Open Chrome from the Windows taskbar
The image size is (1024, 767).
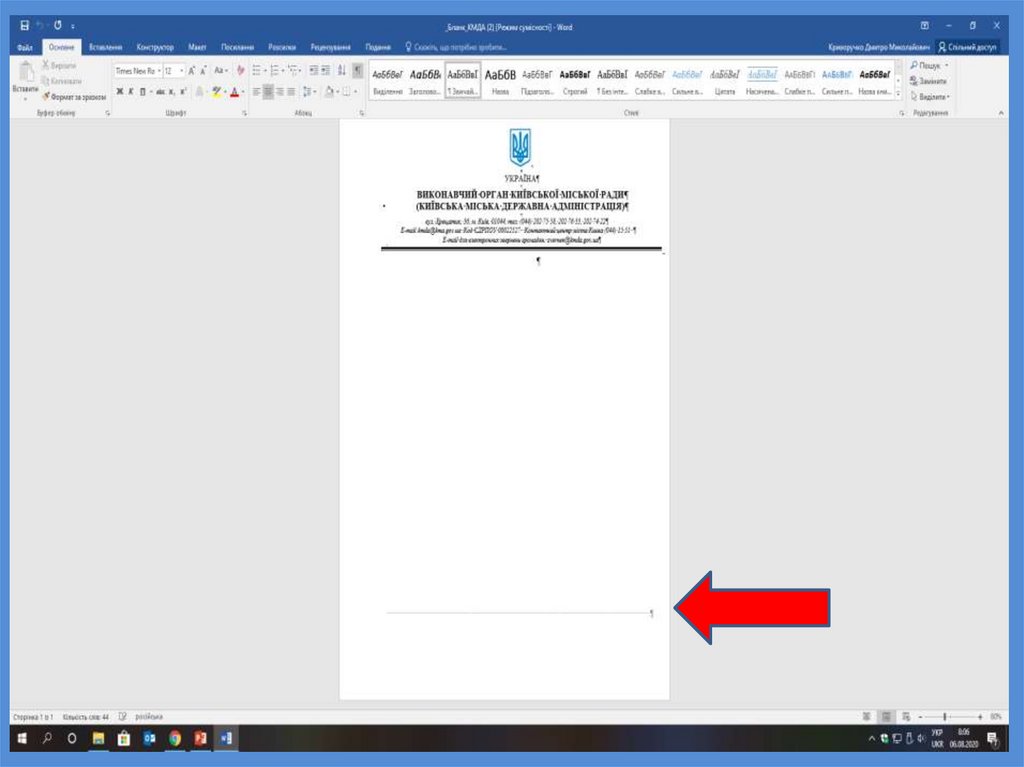point(175,739)
